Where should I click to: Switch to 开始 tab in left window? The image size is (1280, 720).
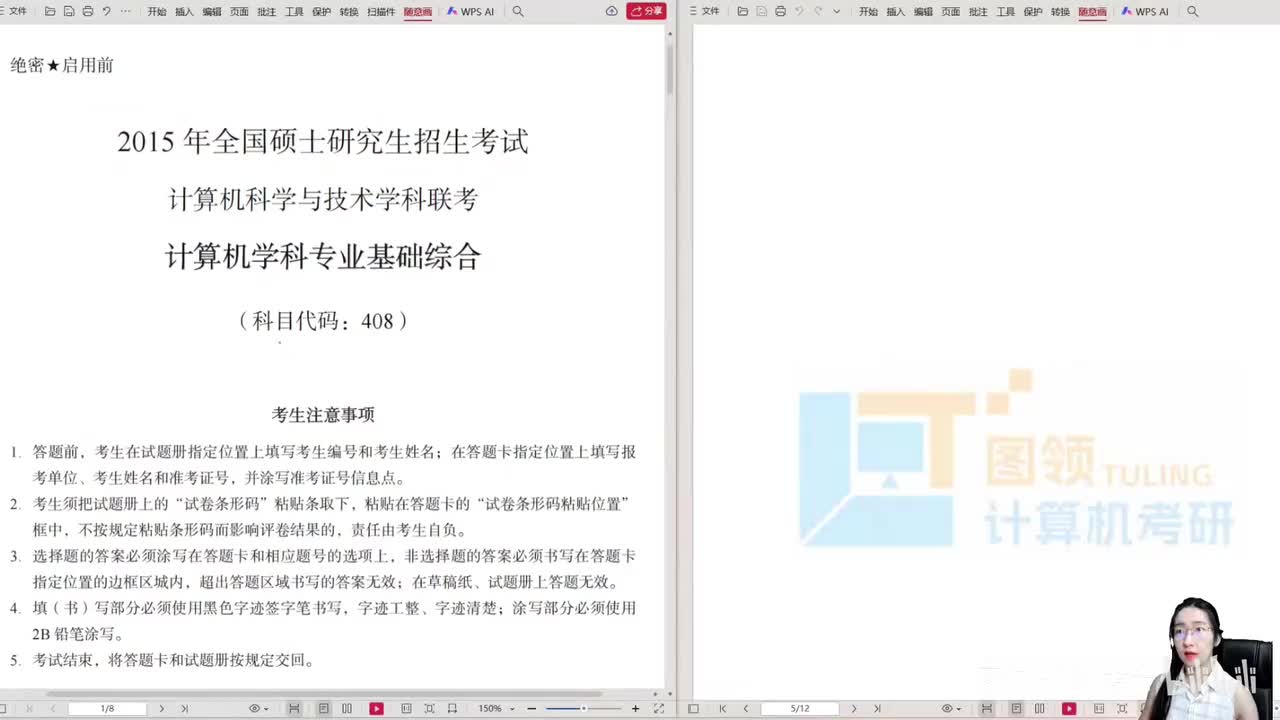157,12
